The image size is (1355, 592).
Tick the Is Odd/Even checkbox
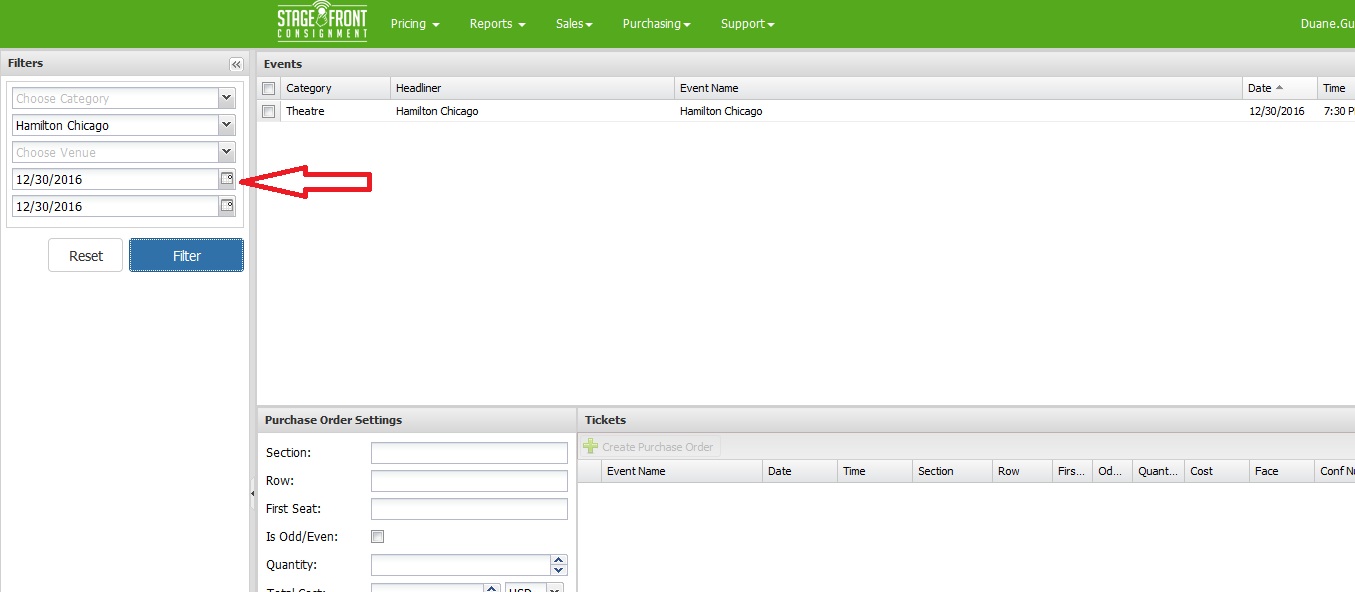(378, 537)
